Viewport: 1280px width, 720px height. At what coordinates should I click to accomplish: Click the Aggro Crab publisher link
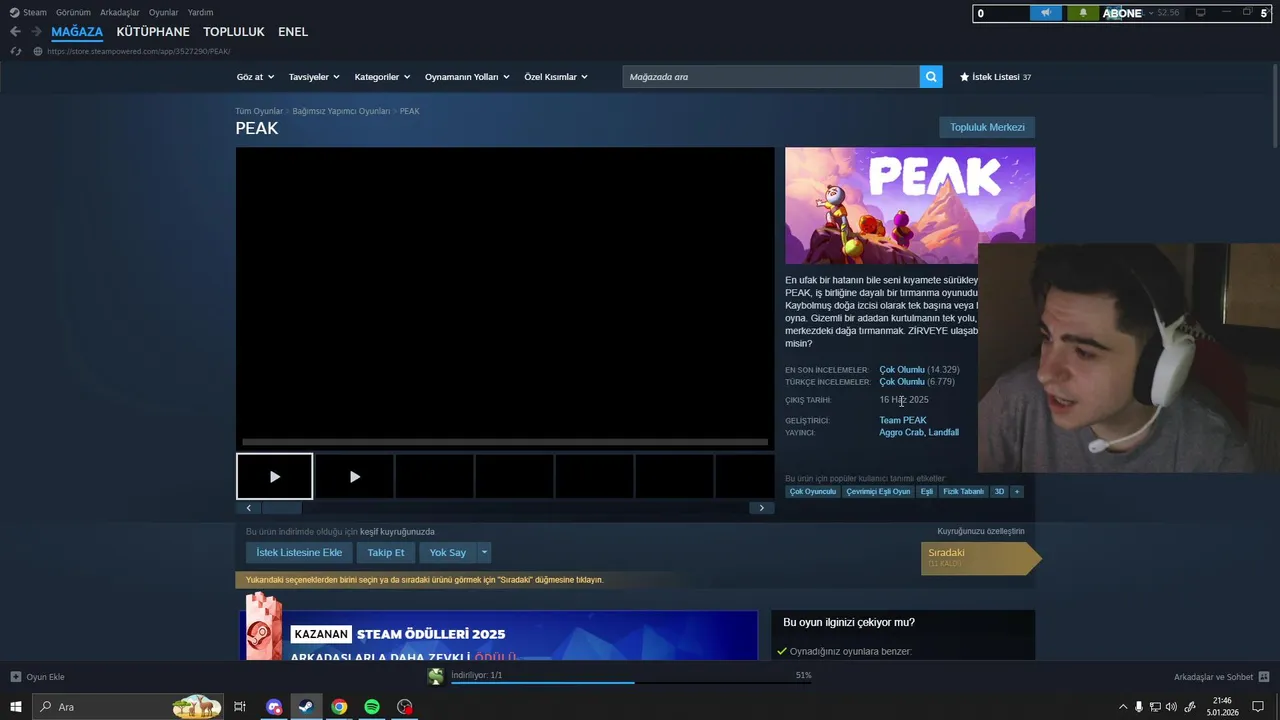(901, 433)
